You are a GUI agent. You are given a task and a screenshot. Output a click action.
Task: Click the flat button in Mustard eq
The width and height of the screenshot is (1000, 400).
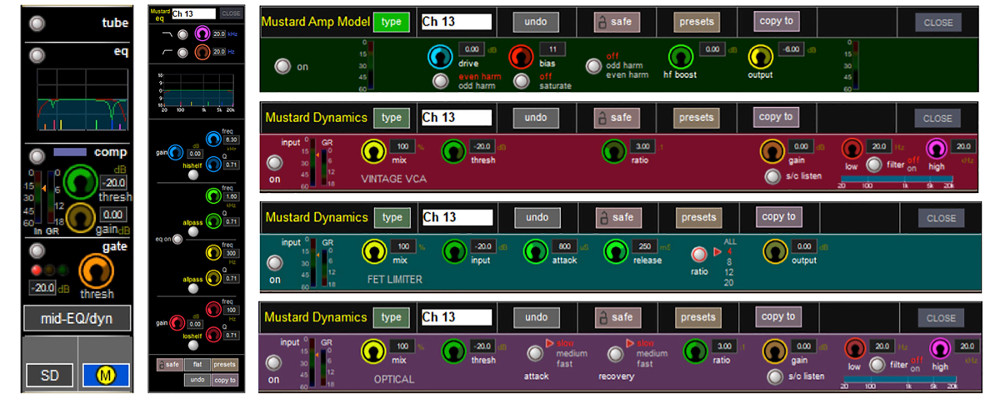[x=196, y=365]
